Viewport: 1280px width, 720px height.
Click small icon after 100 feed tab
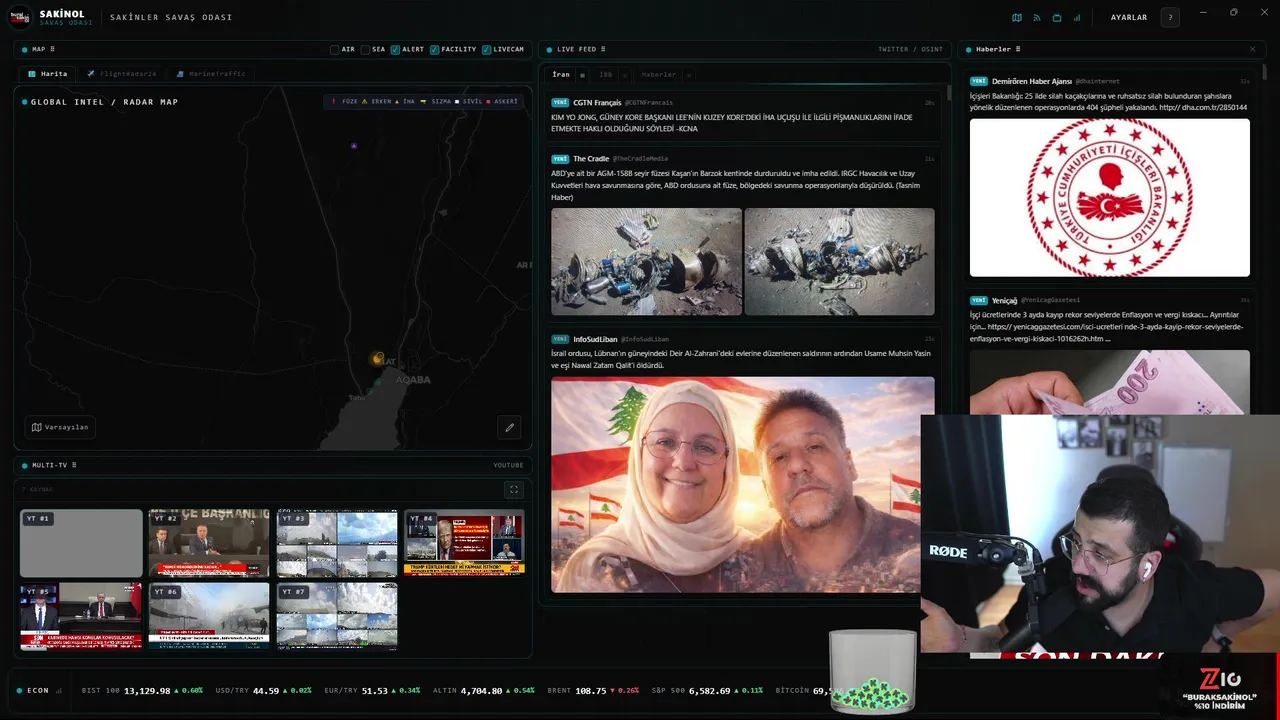(x=625, y=75)
